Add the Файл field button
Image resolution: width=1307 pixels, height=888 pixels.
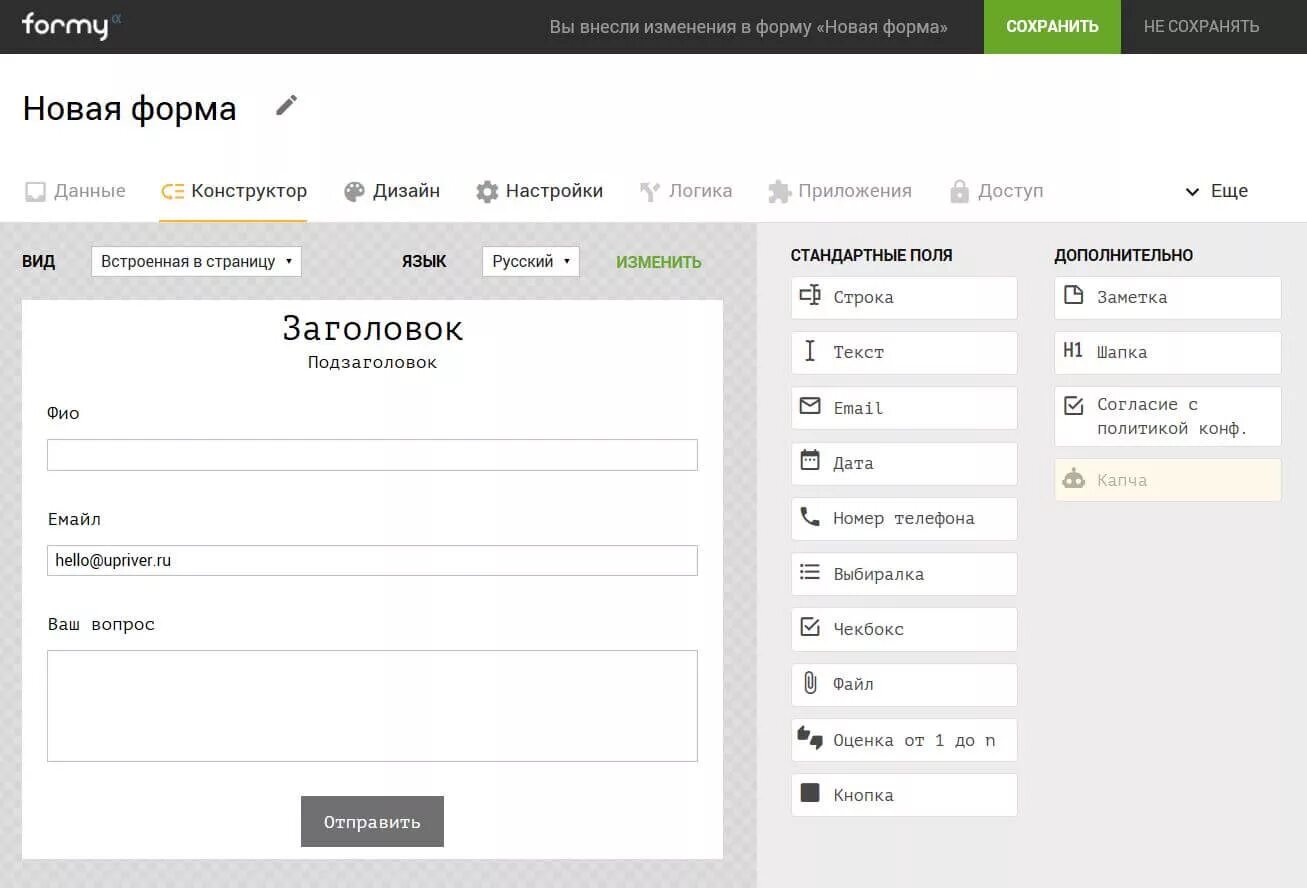pyautogui.click(x=904, y=684)
